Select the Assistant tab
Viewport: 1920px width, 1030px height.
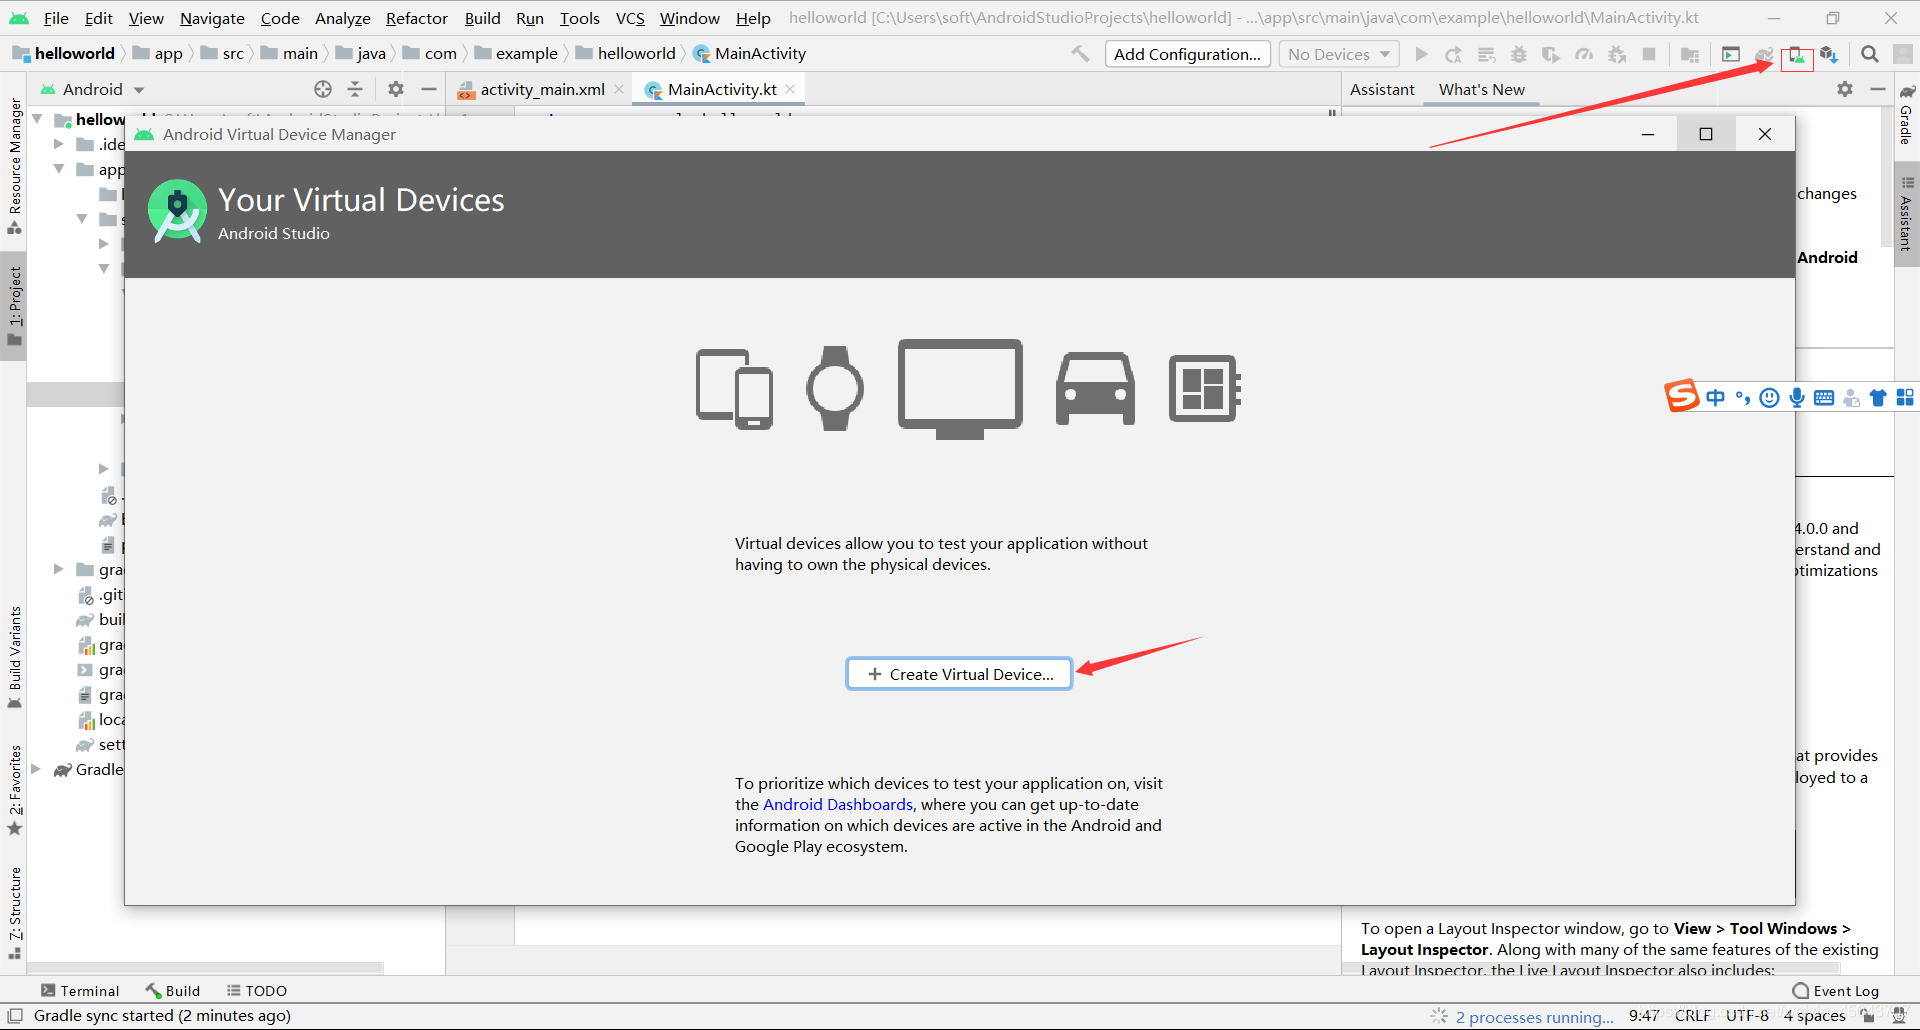coord(1382,89)
